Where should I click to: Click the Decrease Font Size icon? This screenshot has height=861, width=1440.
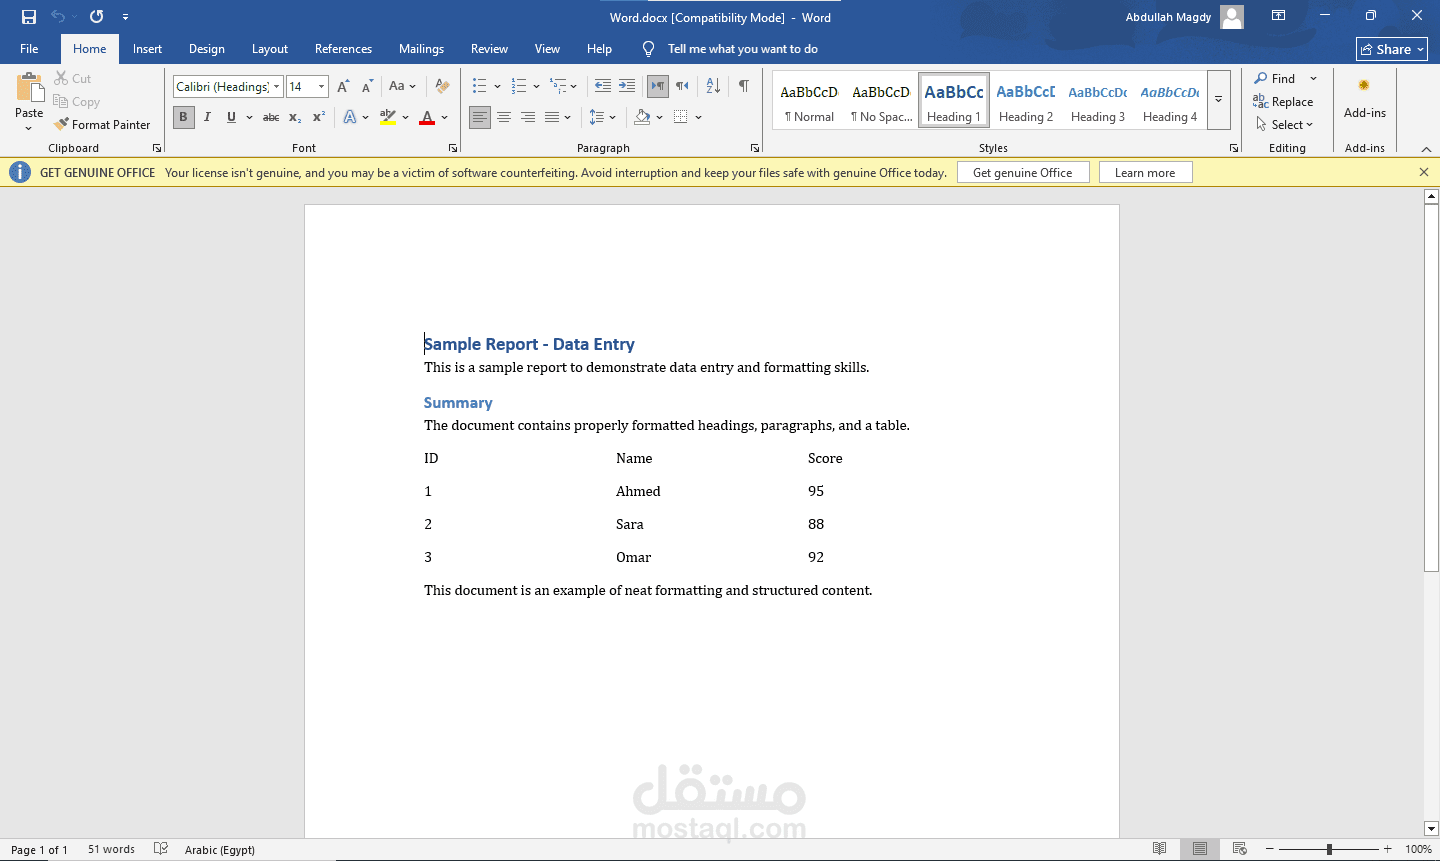click(x=367, y=87)
